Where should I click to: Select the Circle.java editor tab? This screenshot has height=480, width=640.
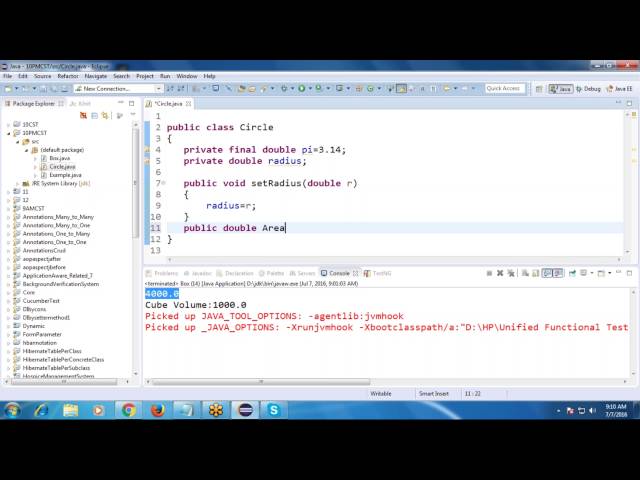168,104
